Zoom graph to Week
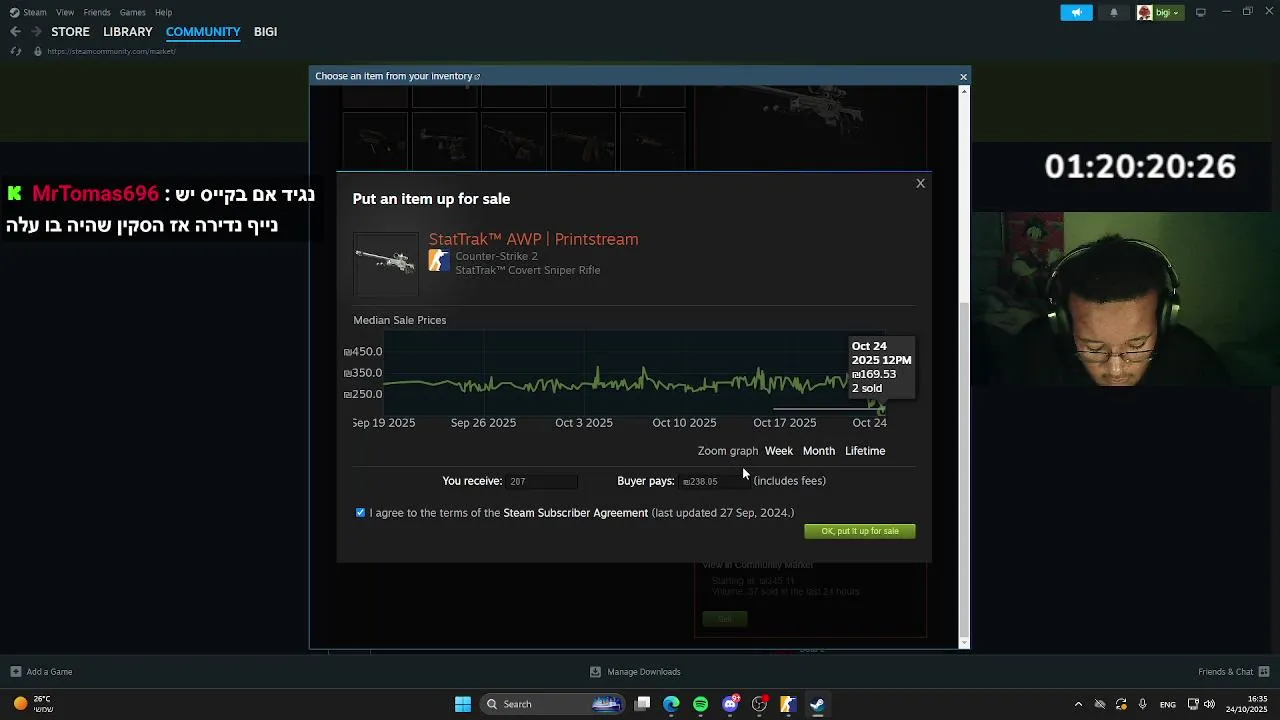The image size is (1280, 720). click(x=779, y=451)
